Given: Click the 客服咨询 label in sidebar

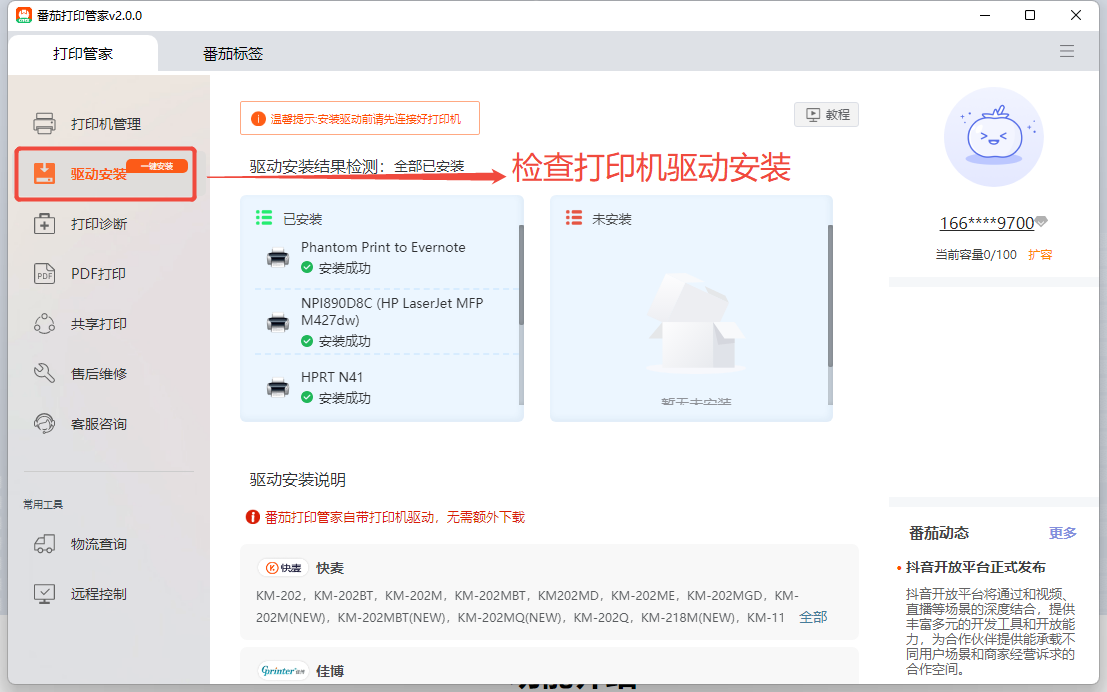Looking at the screenshot, I should tap(99, 424).
